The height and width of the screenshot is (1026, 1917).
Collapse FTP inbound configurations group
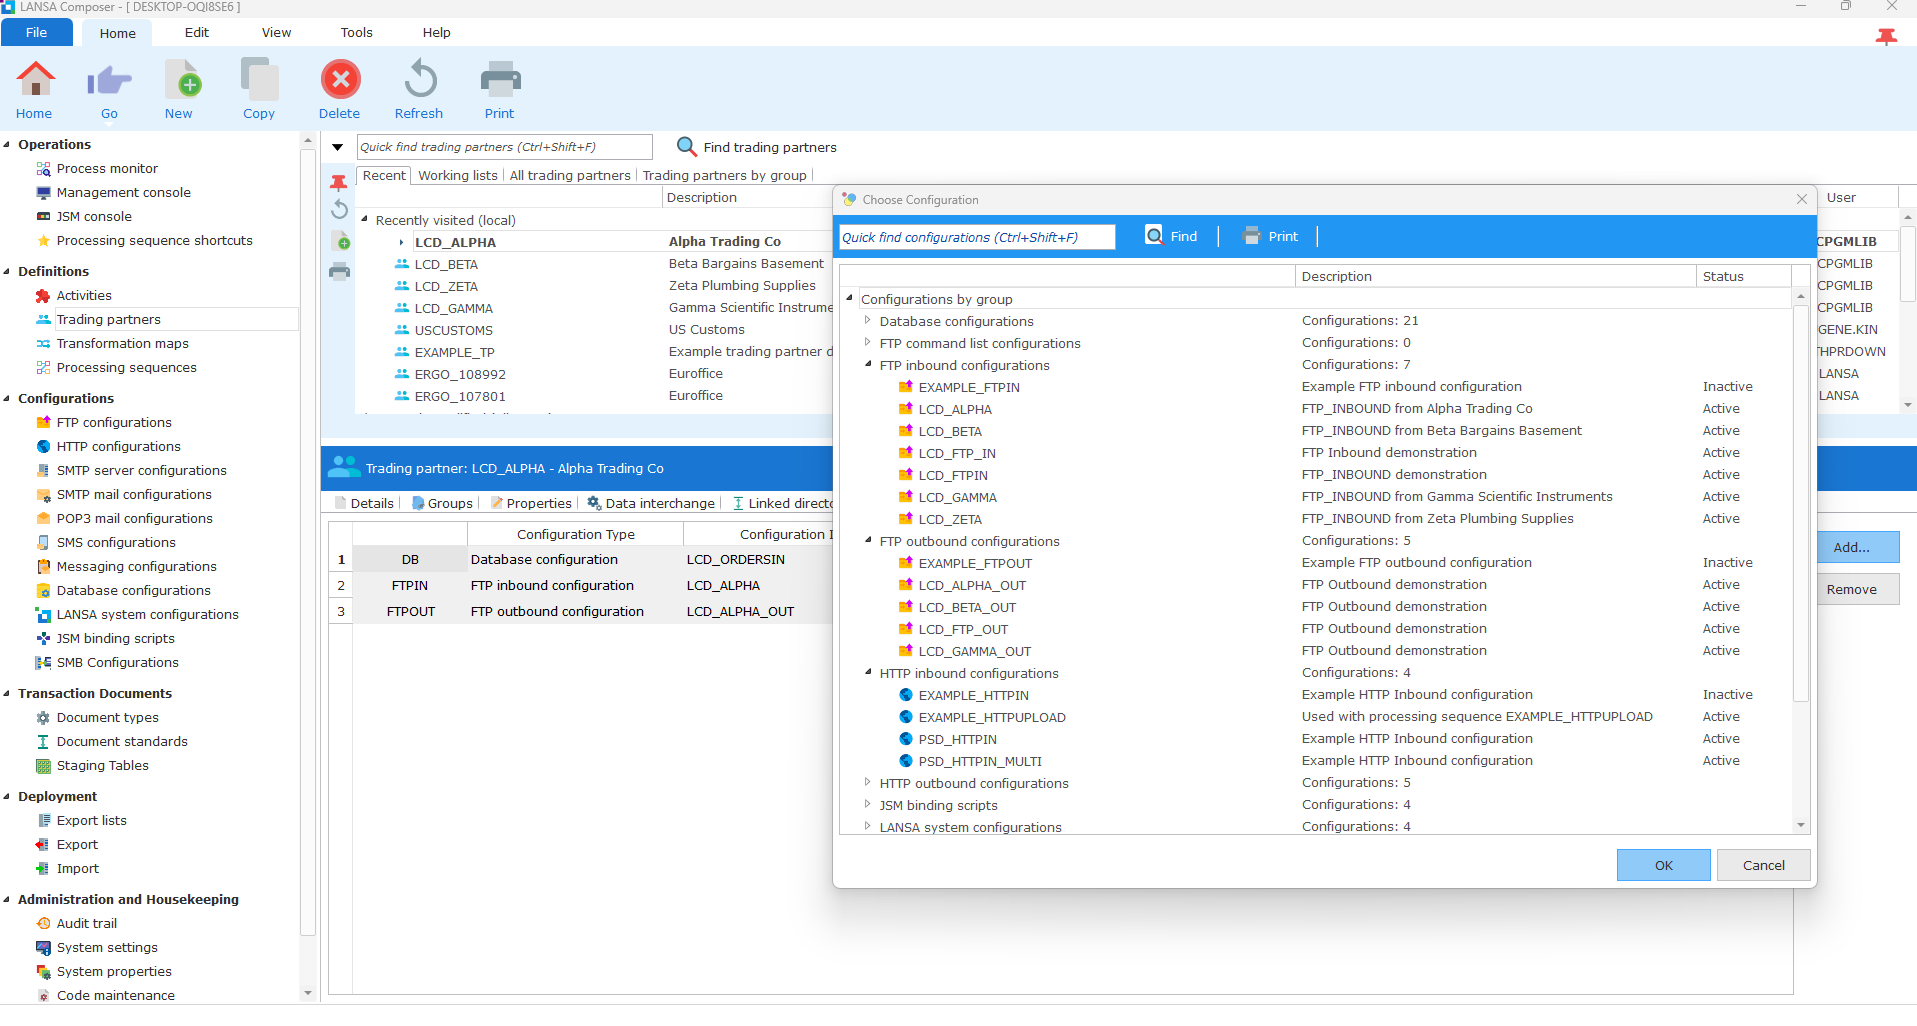point(867,365)
